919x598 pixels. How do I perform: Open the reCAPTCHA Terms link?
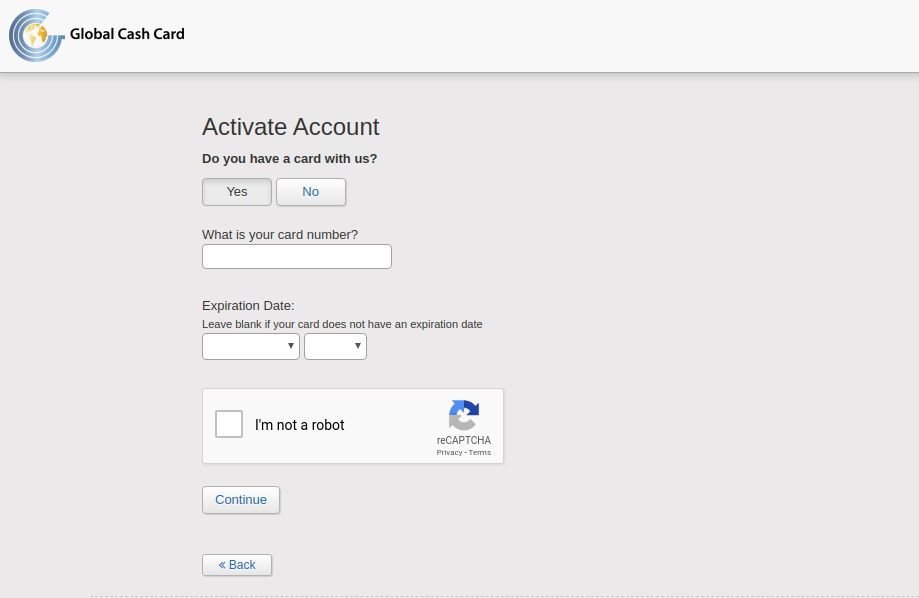point(478,452)
